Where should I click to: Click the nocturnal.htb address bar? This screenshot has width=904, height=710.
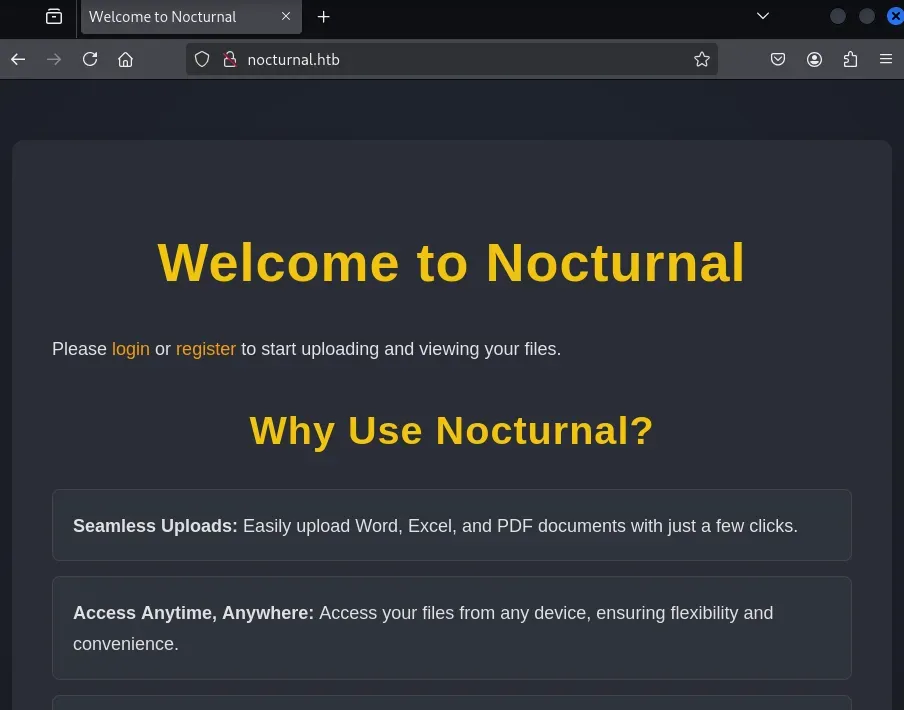pyautogui.click(x=451, y=59)
